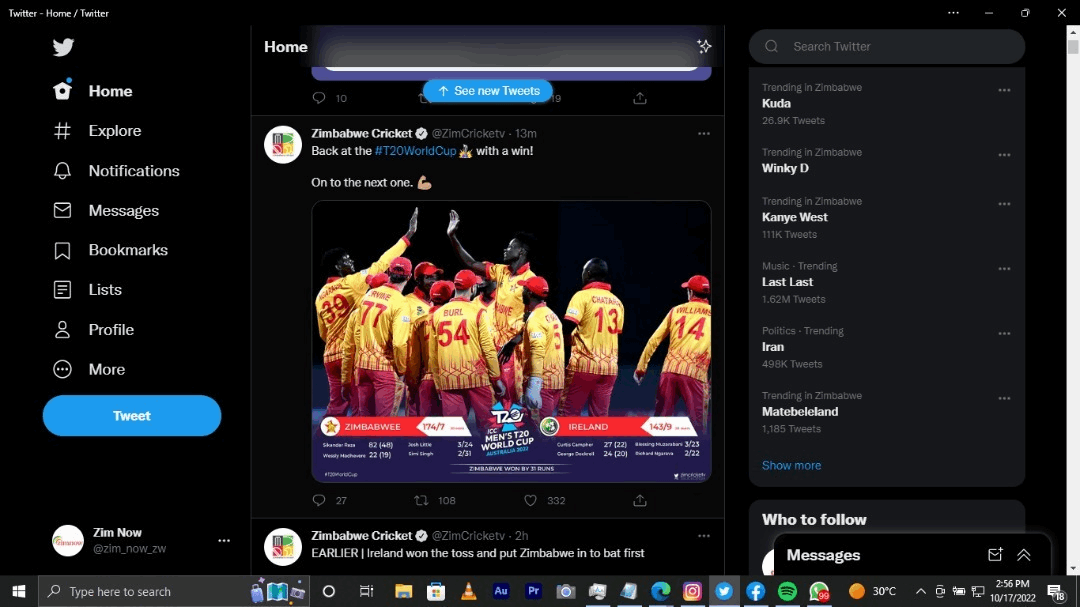
Task: Open Zimbabwe Cricket avatar on 13m tweet
Action: (283, 145)
